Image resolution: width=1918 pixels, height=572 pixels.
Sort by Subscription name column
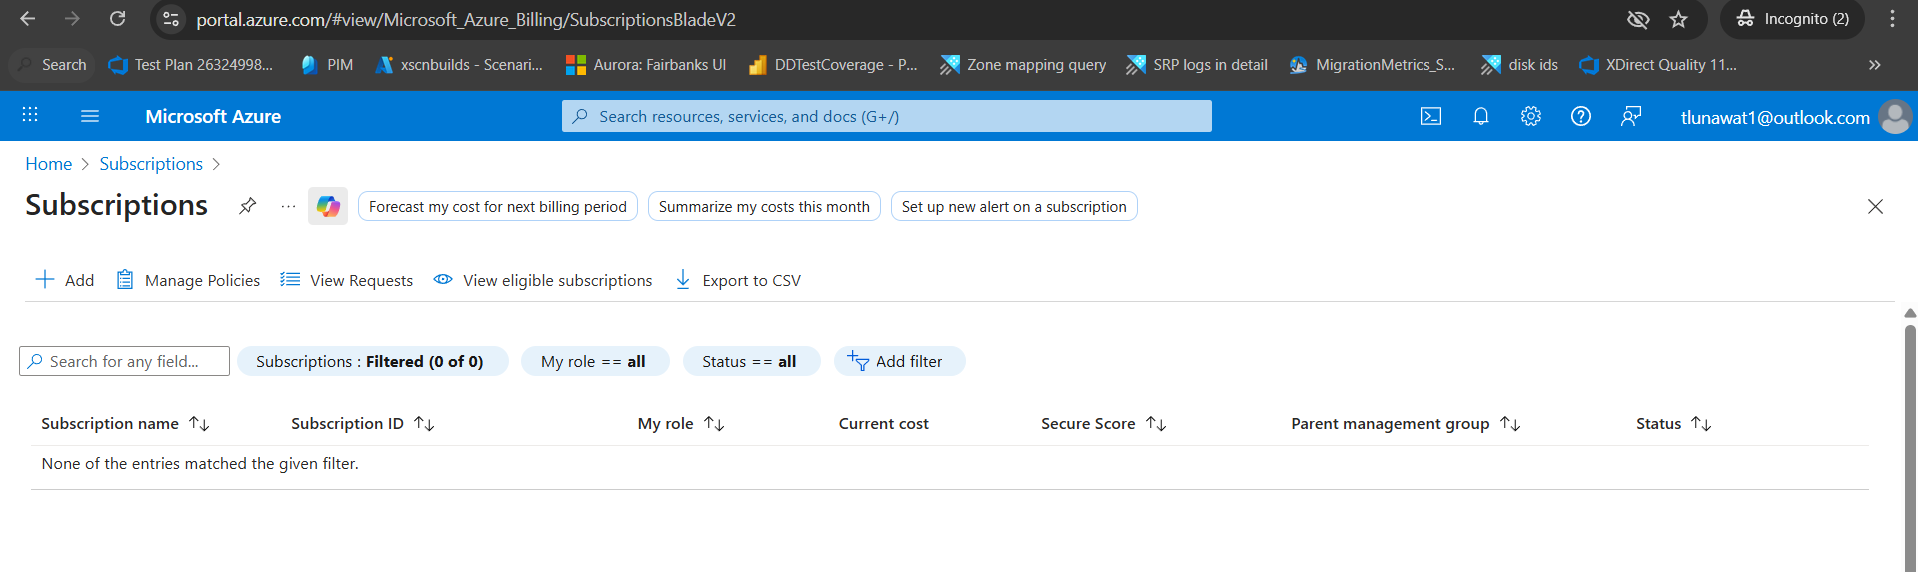125,424
